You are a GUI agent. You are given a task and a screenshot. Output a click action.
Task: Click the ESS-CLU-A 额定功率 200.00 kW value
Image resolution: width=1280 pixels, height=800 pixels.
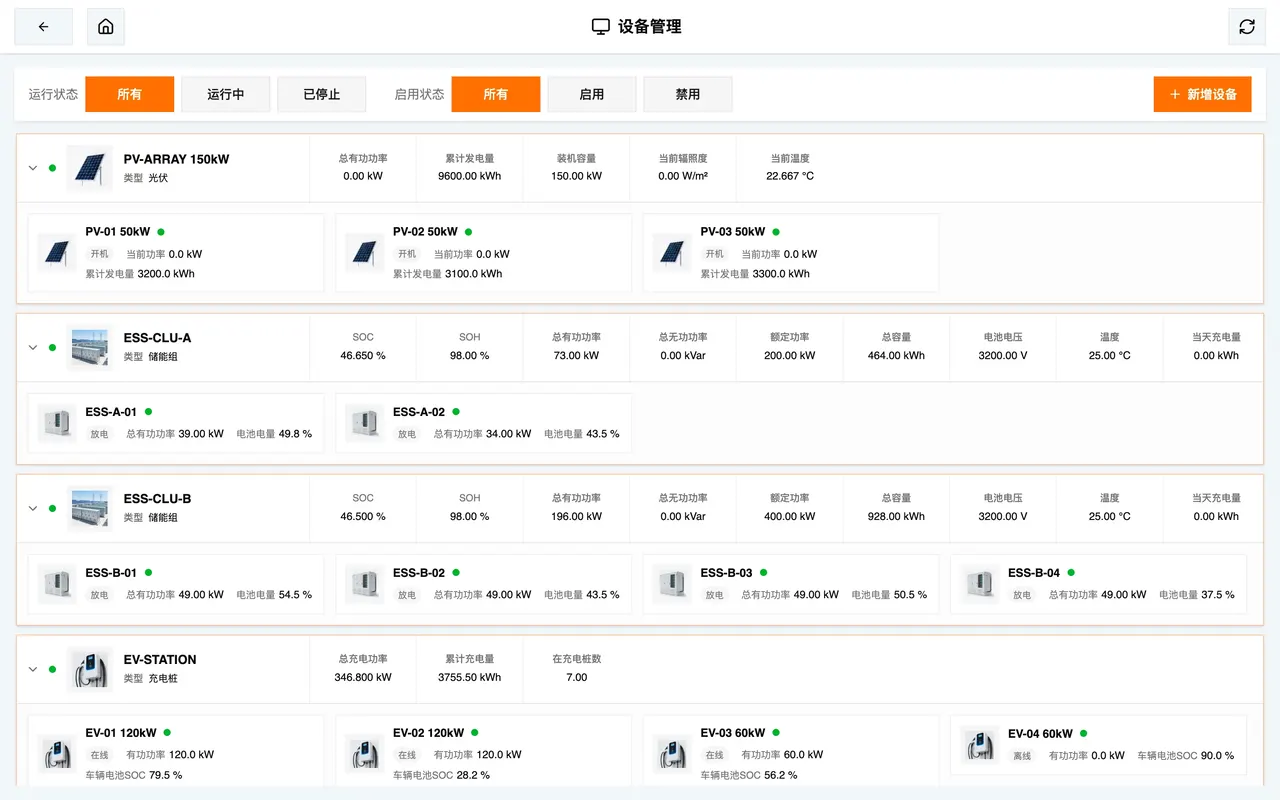(x=790, y=355)
